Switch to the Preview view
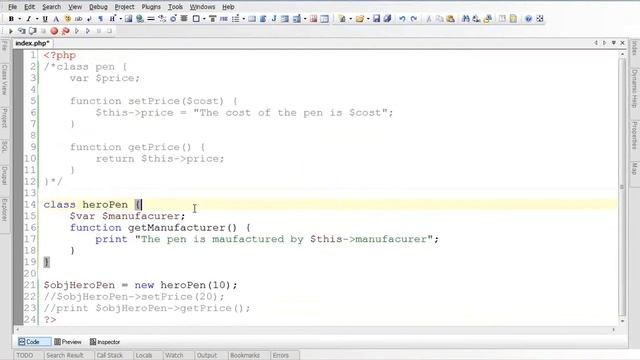Screen dimensions: 640x360 (68, 342)
